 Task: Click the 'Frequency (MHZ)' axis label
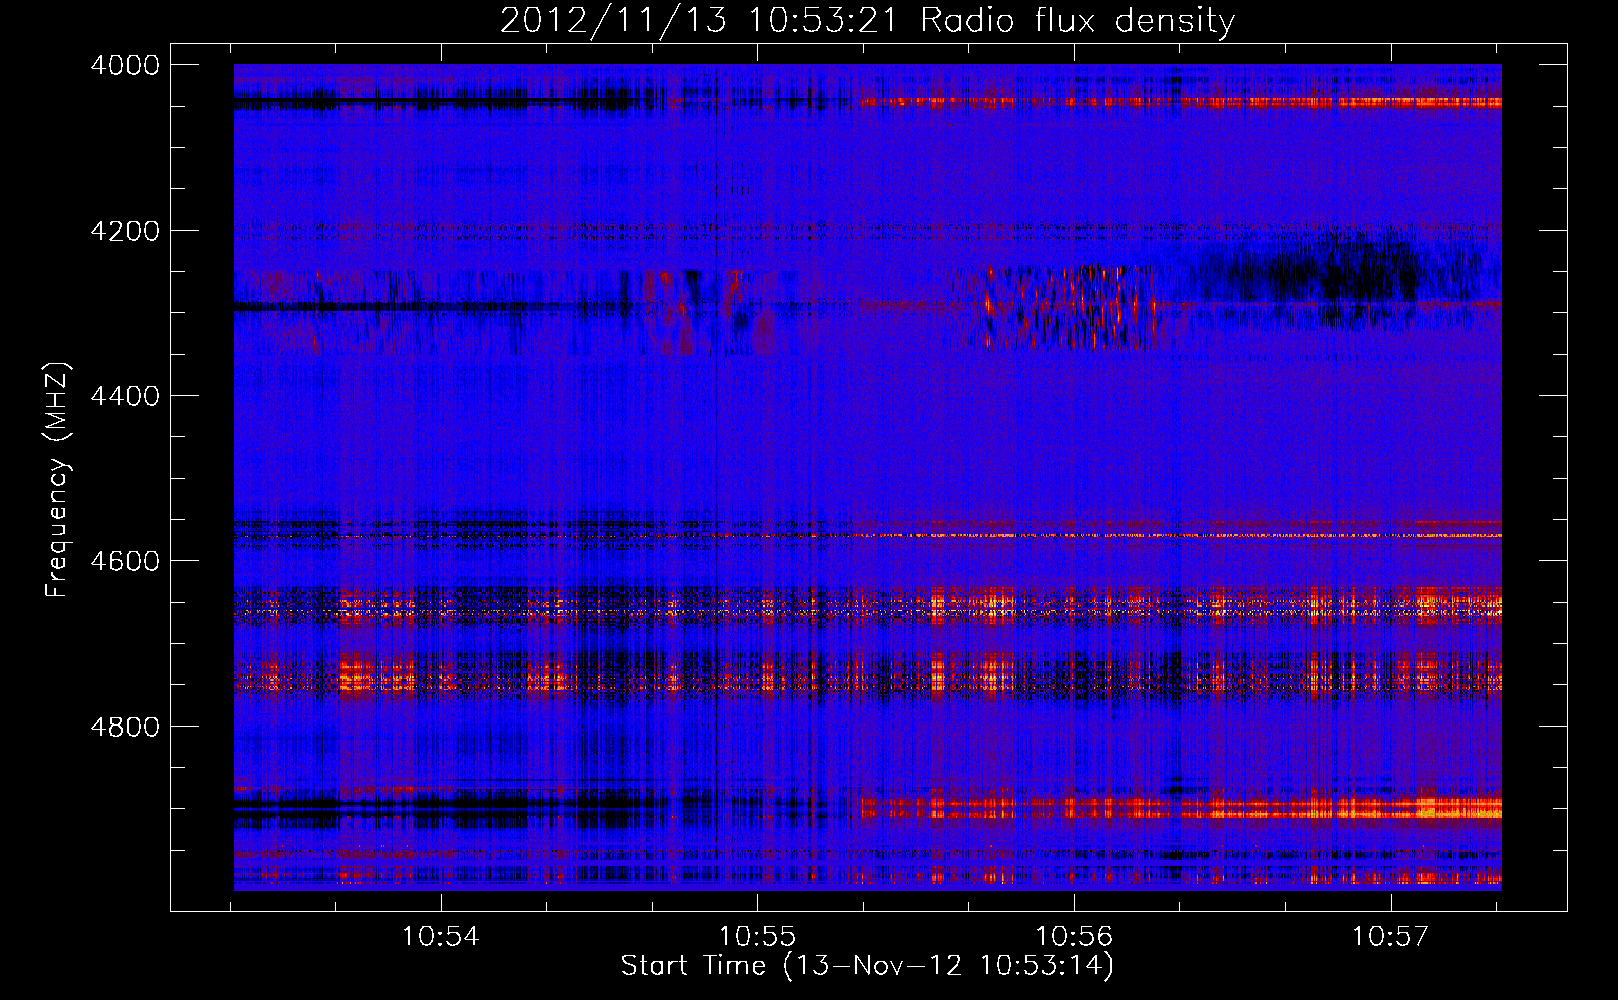pos(57,480)
